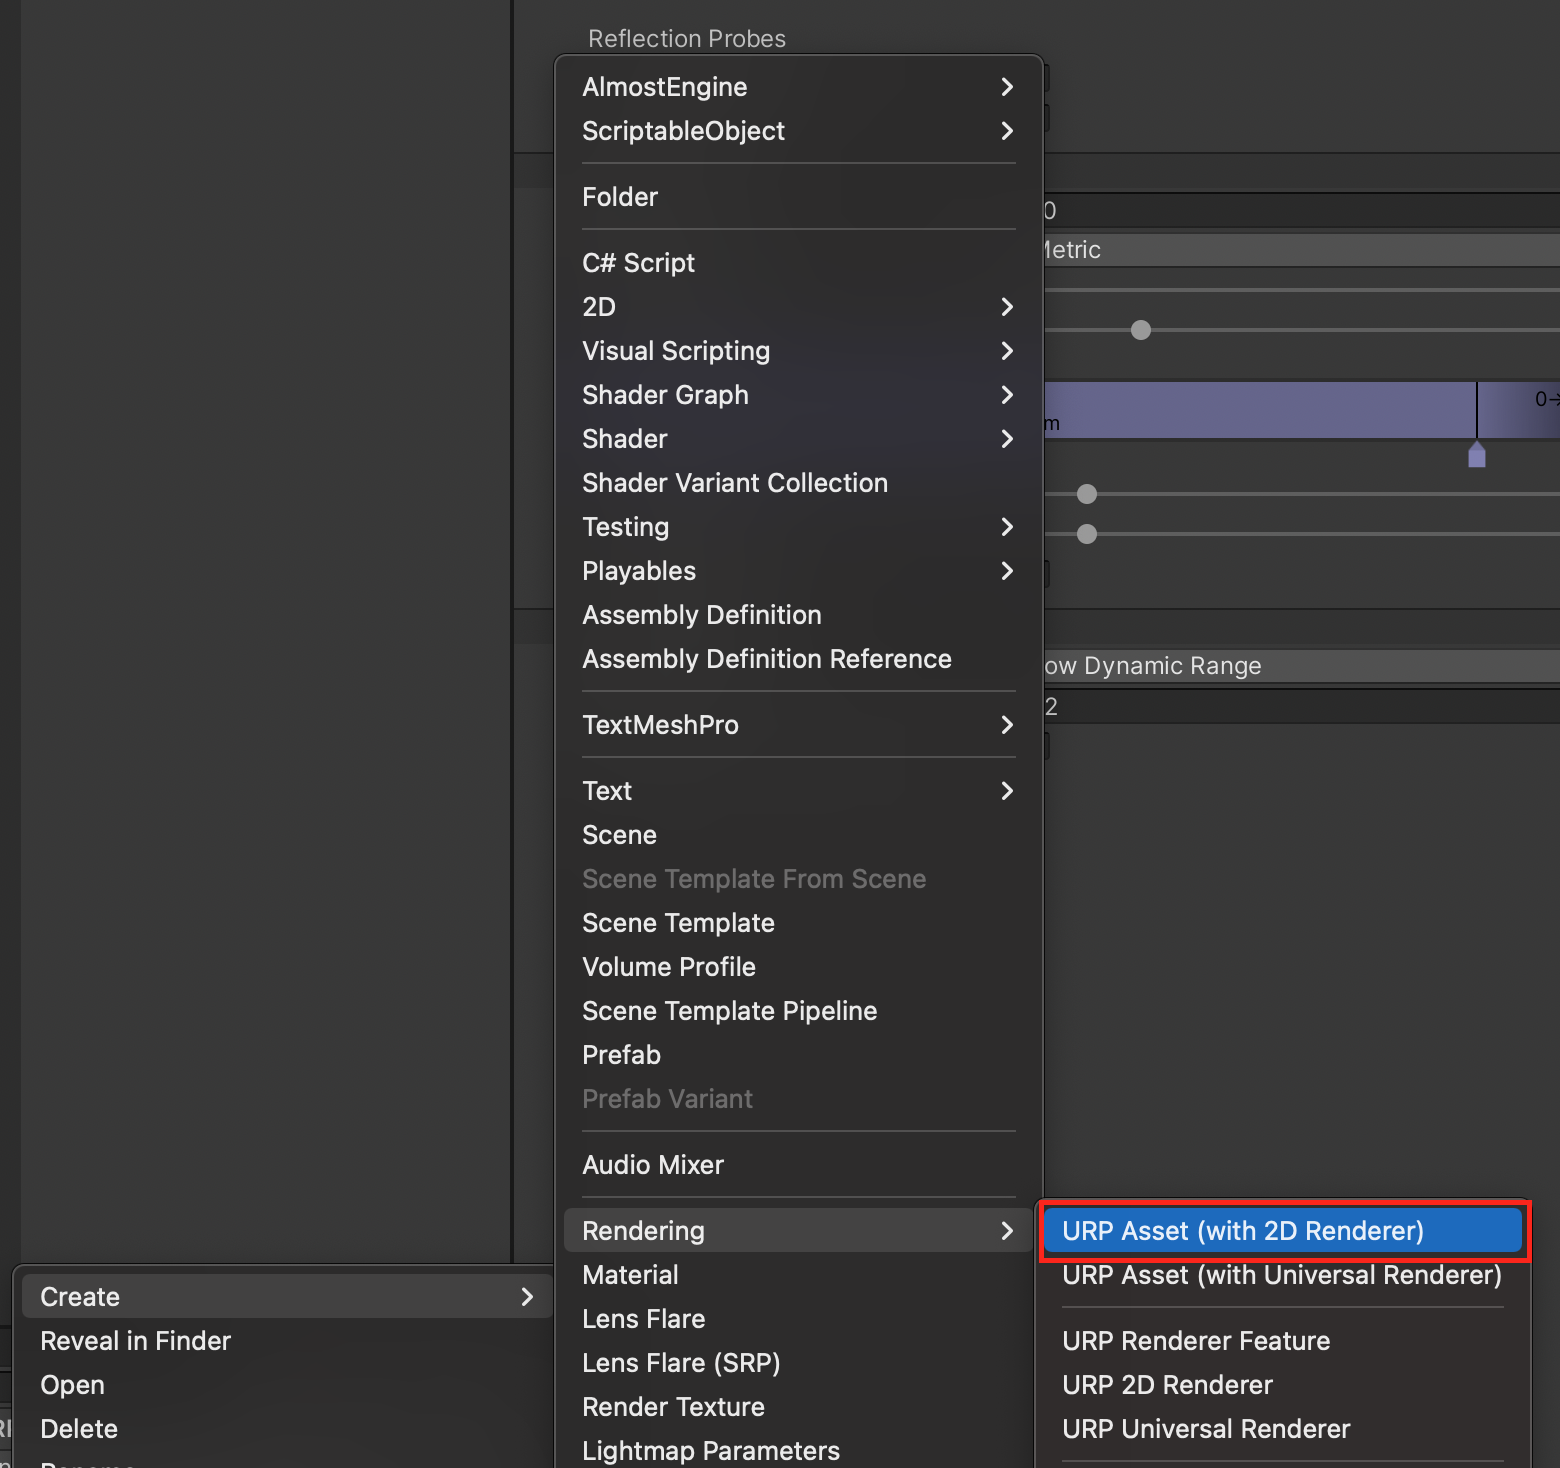Create a new C# Script

point(798,263)
